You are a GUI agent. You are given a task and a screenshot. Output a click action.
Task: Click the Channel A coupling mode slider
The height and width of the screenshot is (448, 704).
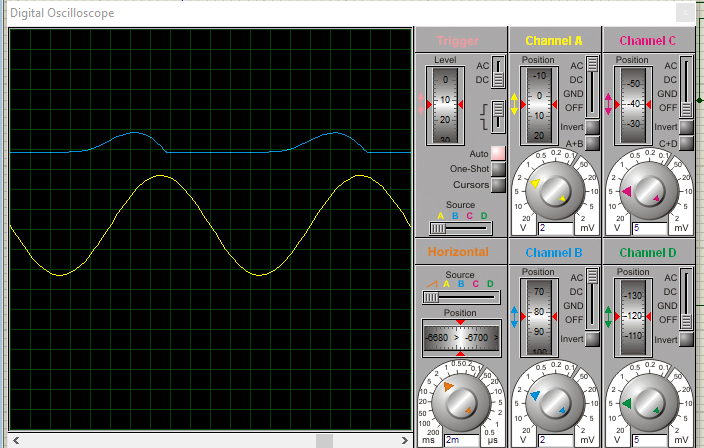click(x=592, y=87)
